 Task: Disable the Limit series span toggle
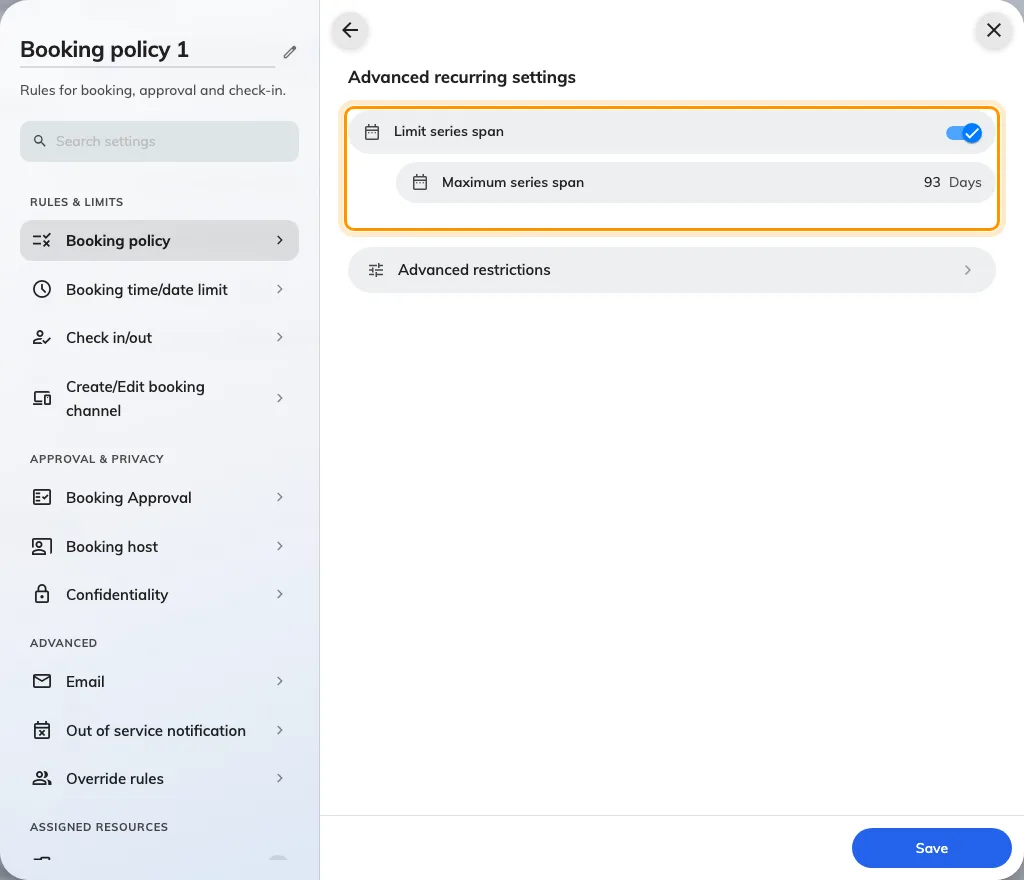click(963, 133)
